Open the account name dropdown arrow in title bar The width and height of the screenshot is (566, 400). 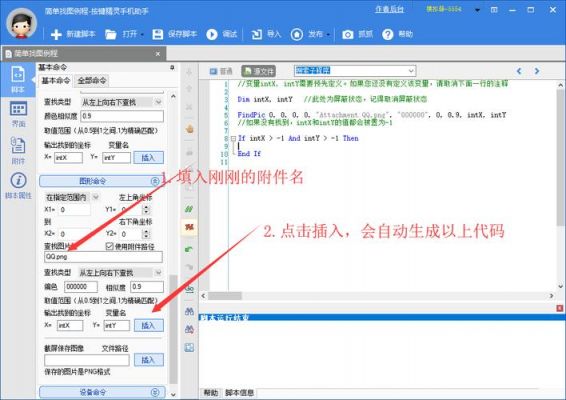point(477,10)
